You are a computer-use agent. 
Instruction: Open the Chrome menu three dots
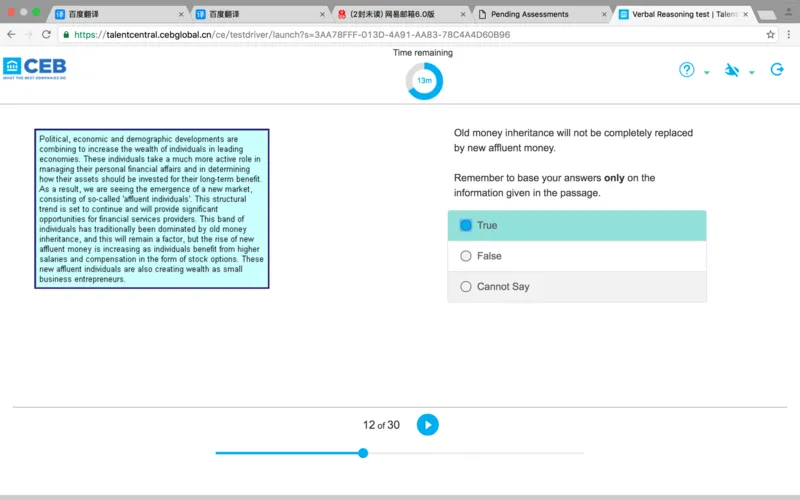(790, 34)
